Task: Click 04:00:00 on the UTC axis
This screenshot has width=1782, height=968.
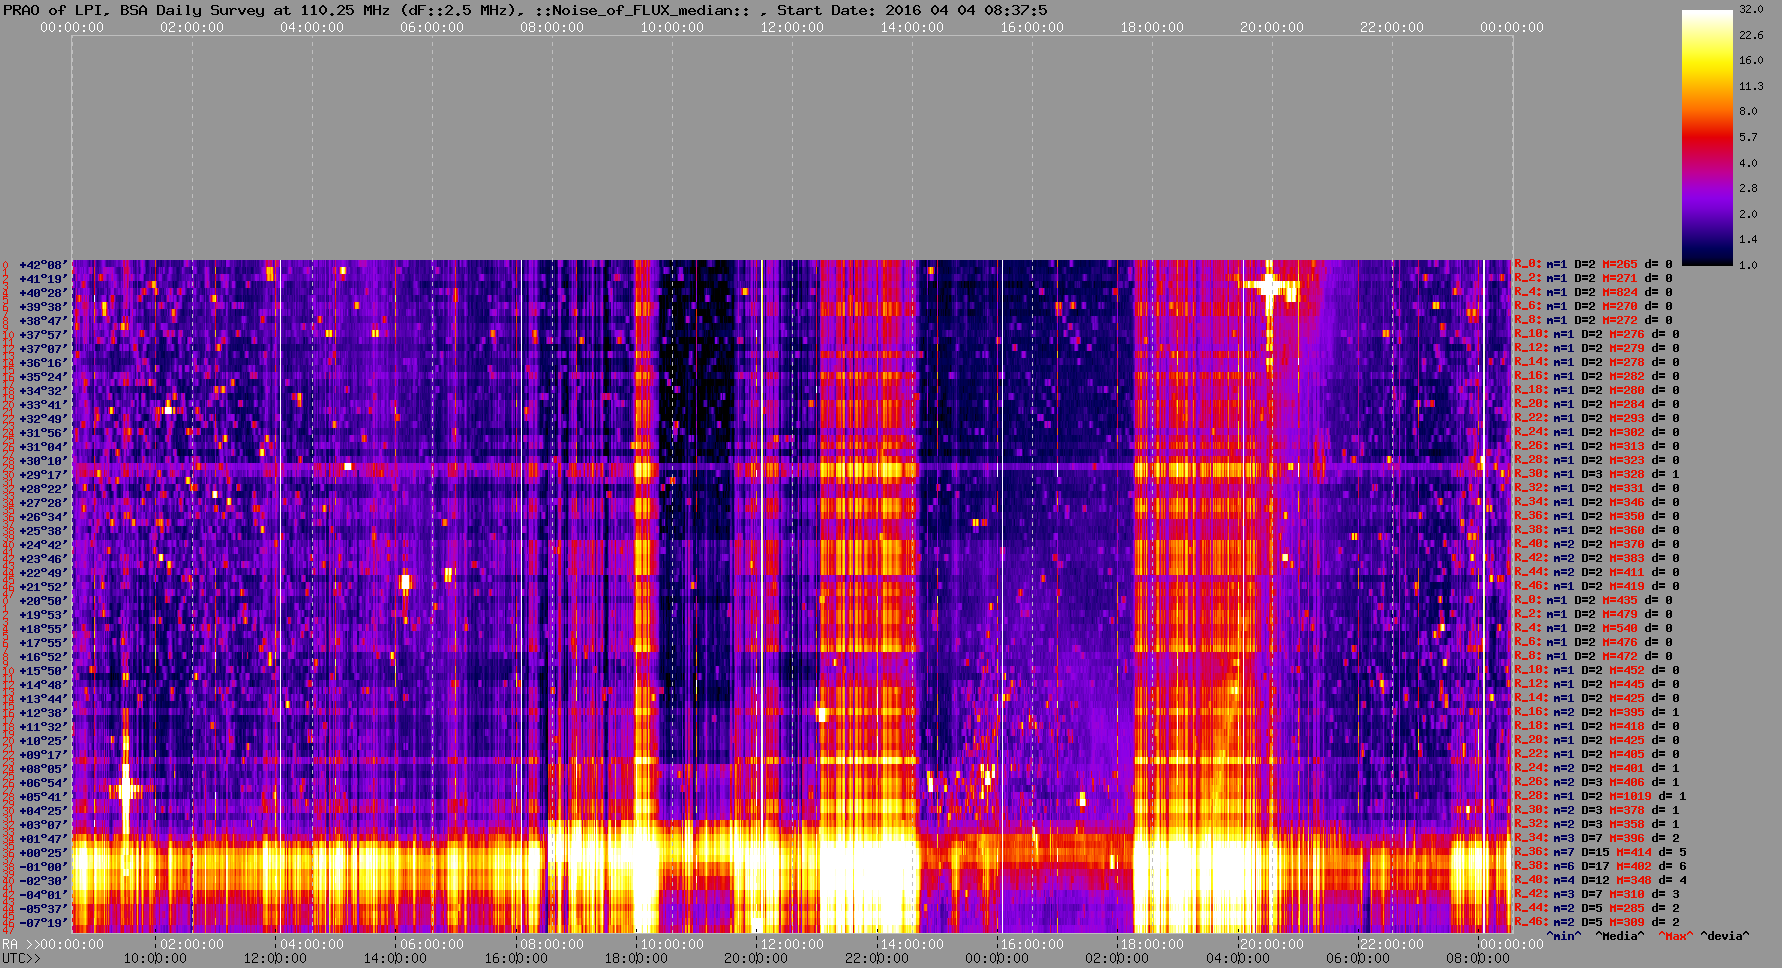Action: click(1238, 958)
